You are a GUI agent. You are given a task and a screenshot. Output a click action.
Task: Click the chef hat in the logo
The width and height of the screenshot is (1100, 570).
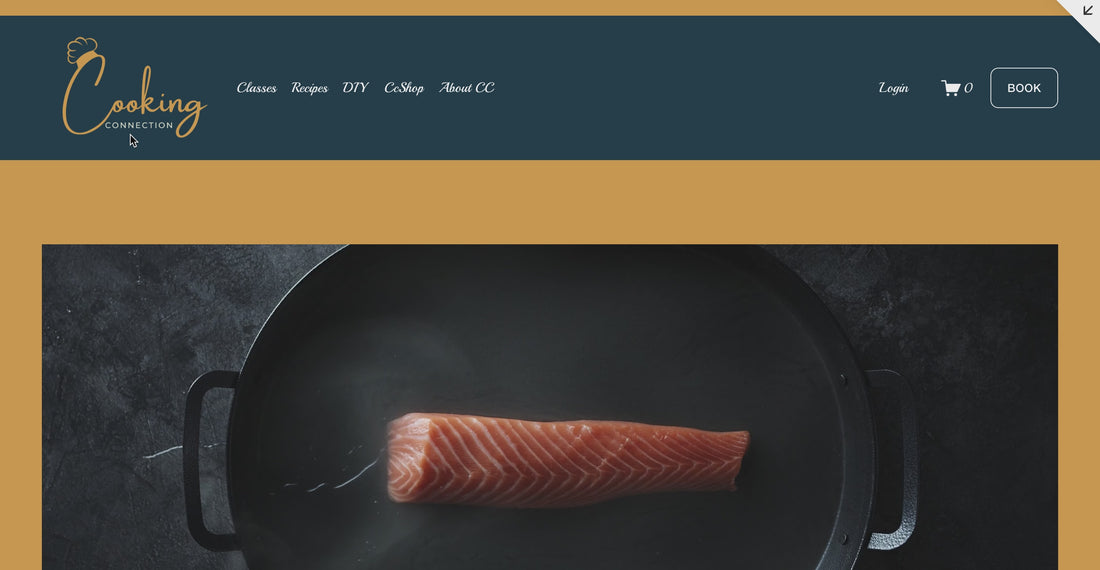pos(81,50)
